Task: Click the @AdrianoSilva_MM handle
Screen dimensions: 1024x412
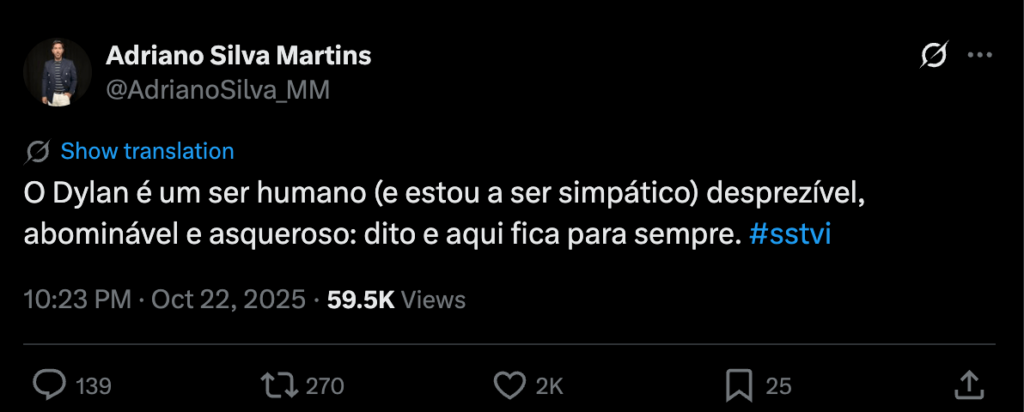Action: click(x=217, y=89)
